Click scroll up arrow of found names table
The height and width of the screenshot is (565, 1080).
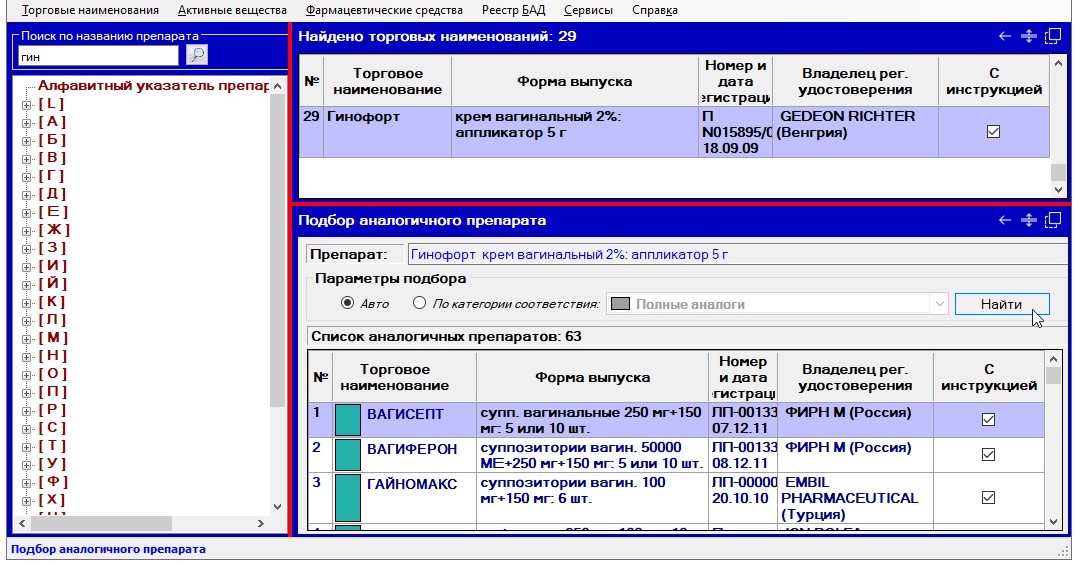[1058, 63]
